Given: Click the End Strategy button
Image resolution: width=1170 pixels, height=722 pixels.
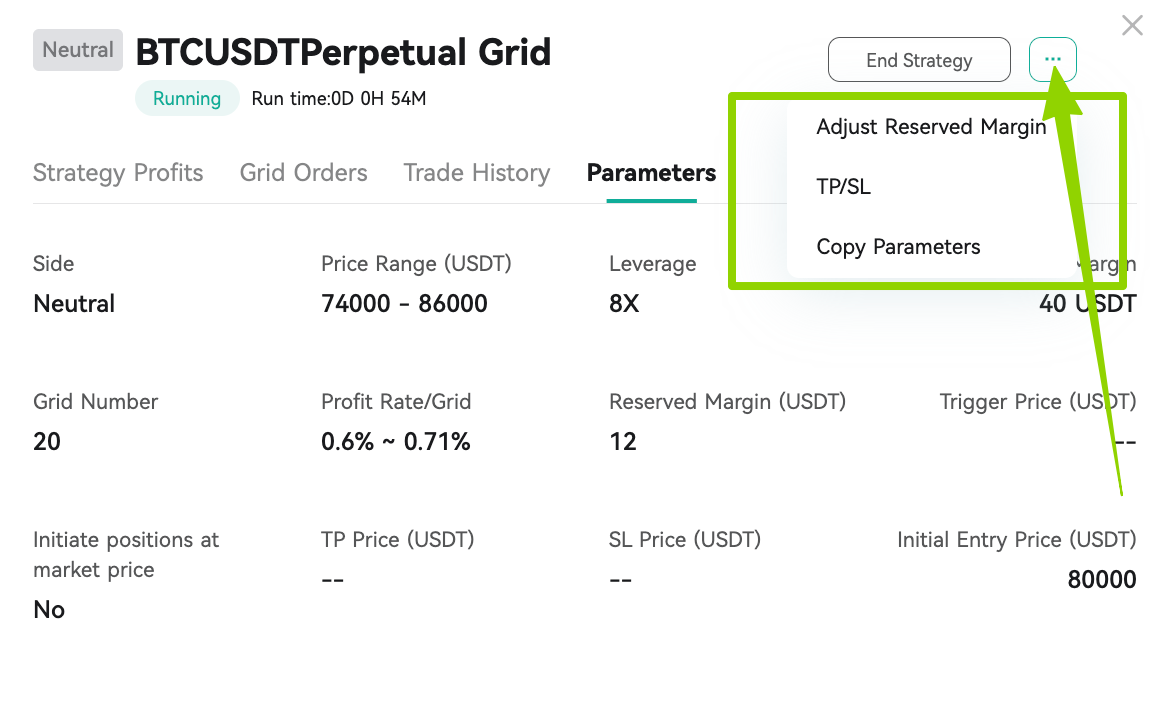Looking at the screenshot, I should [x=919, y=60].
